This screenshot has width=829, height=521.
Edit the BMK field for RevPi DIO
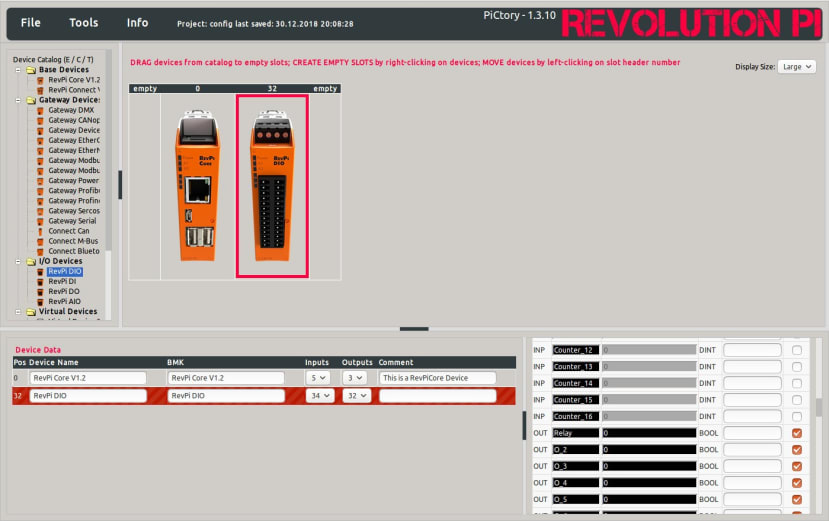[x=226, y=396]
